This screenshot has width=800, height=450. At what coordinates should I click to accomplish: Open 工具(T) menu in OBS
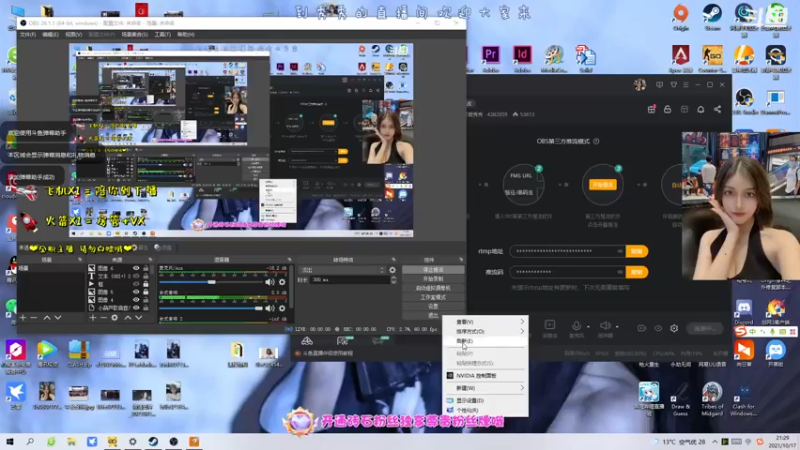162,34
